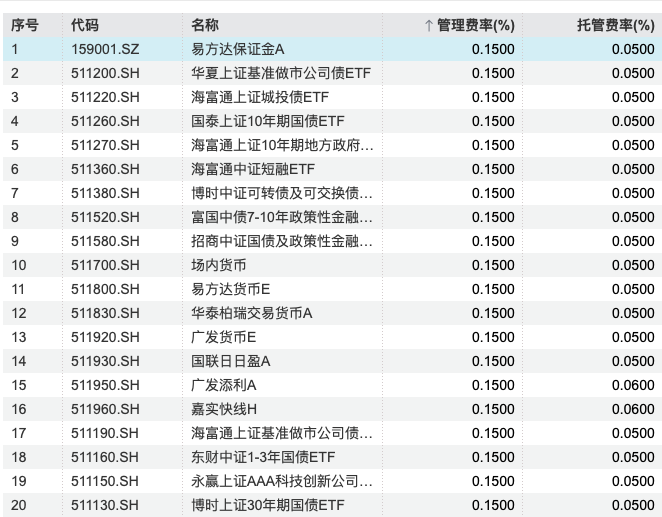Open 广发添利A fund name

coord(224,385)
